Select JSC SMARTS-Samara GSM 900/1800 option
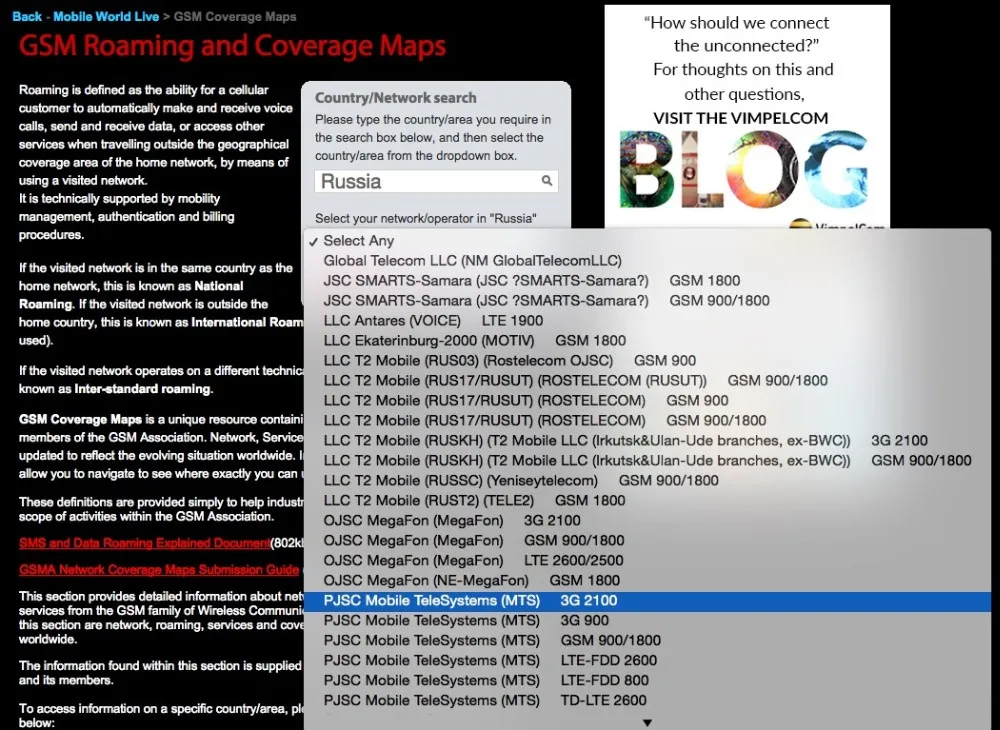This screenshot has width=1000, height=730. pos(647,300)
